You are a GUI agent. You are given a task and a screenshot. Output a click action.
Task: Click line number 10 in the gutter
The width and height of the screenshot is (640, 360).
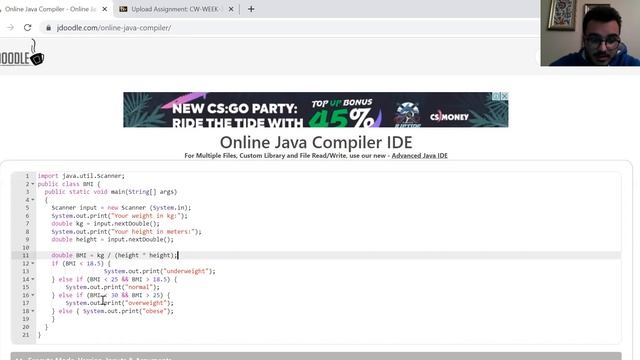click(26, 248)
